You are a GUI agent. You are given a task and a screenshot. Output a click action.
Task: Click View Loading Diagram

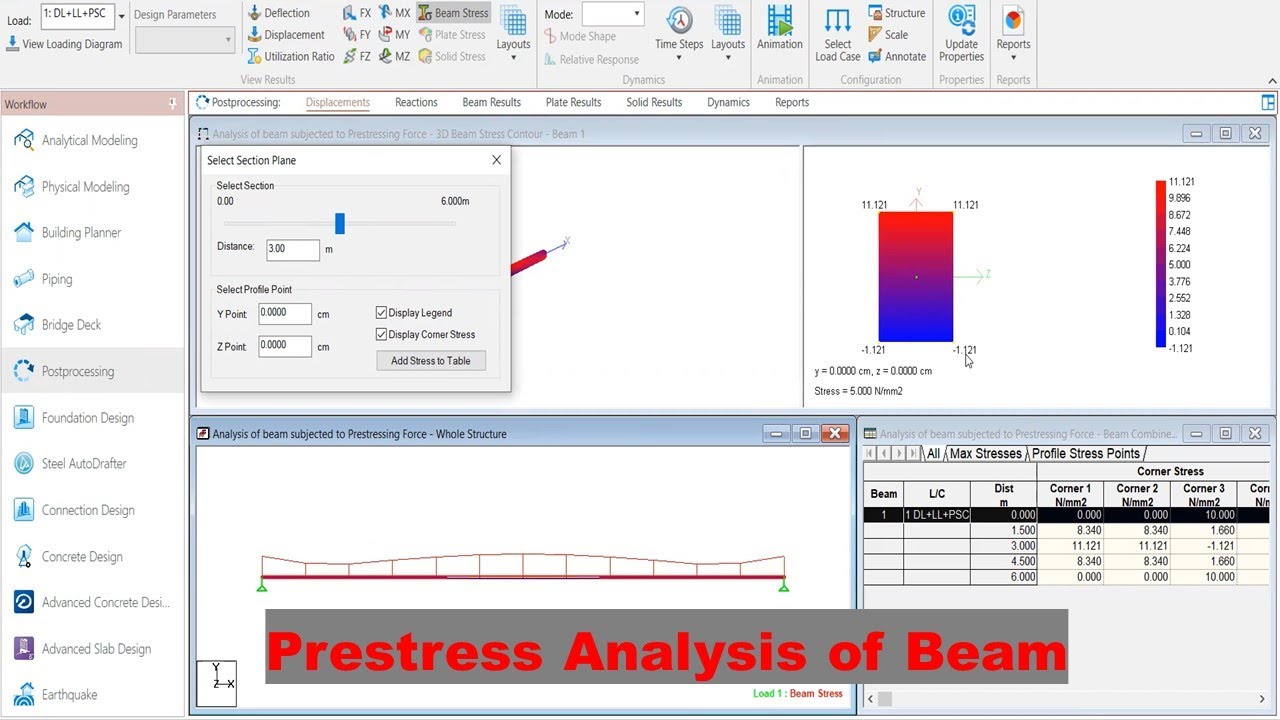[64, 44]
